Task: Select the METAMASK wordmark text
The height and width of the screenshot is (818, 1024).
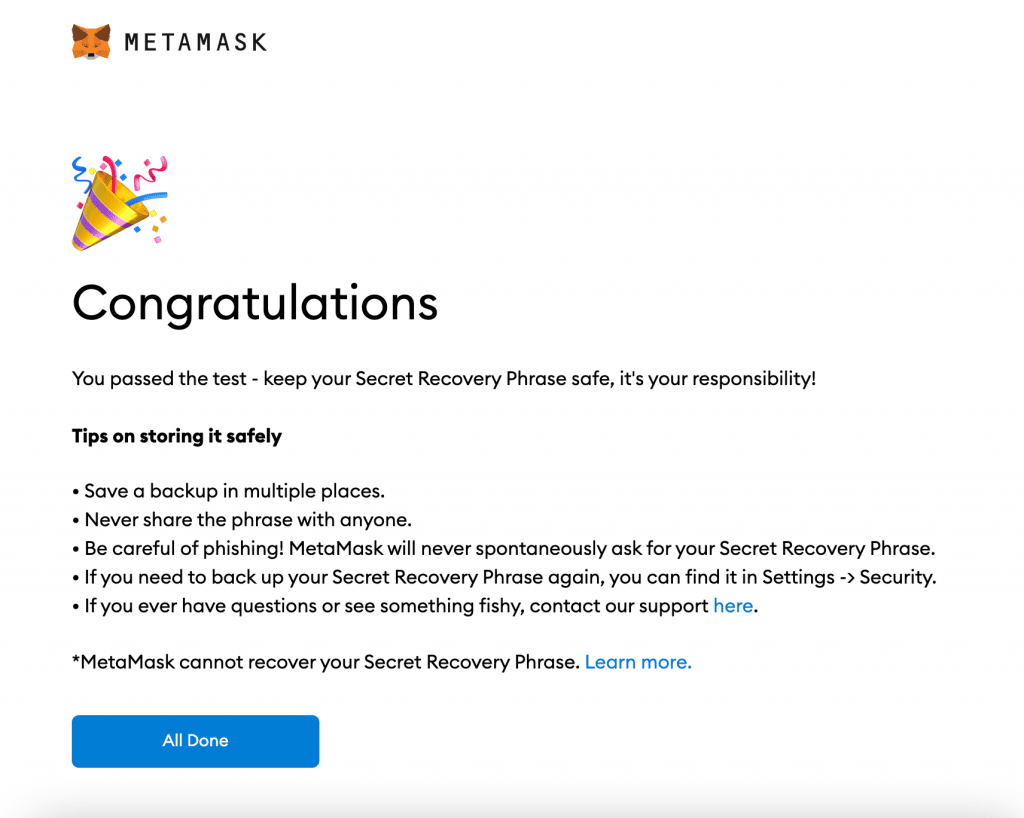Action: click(195, 42)
